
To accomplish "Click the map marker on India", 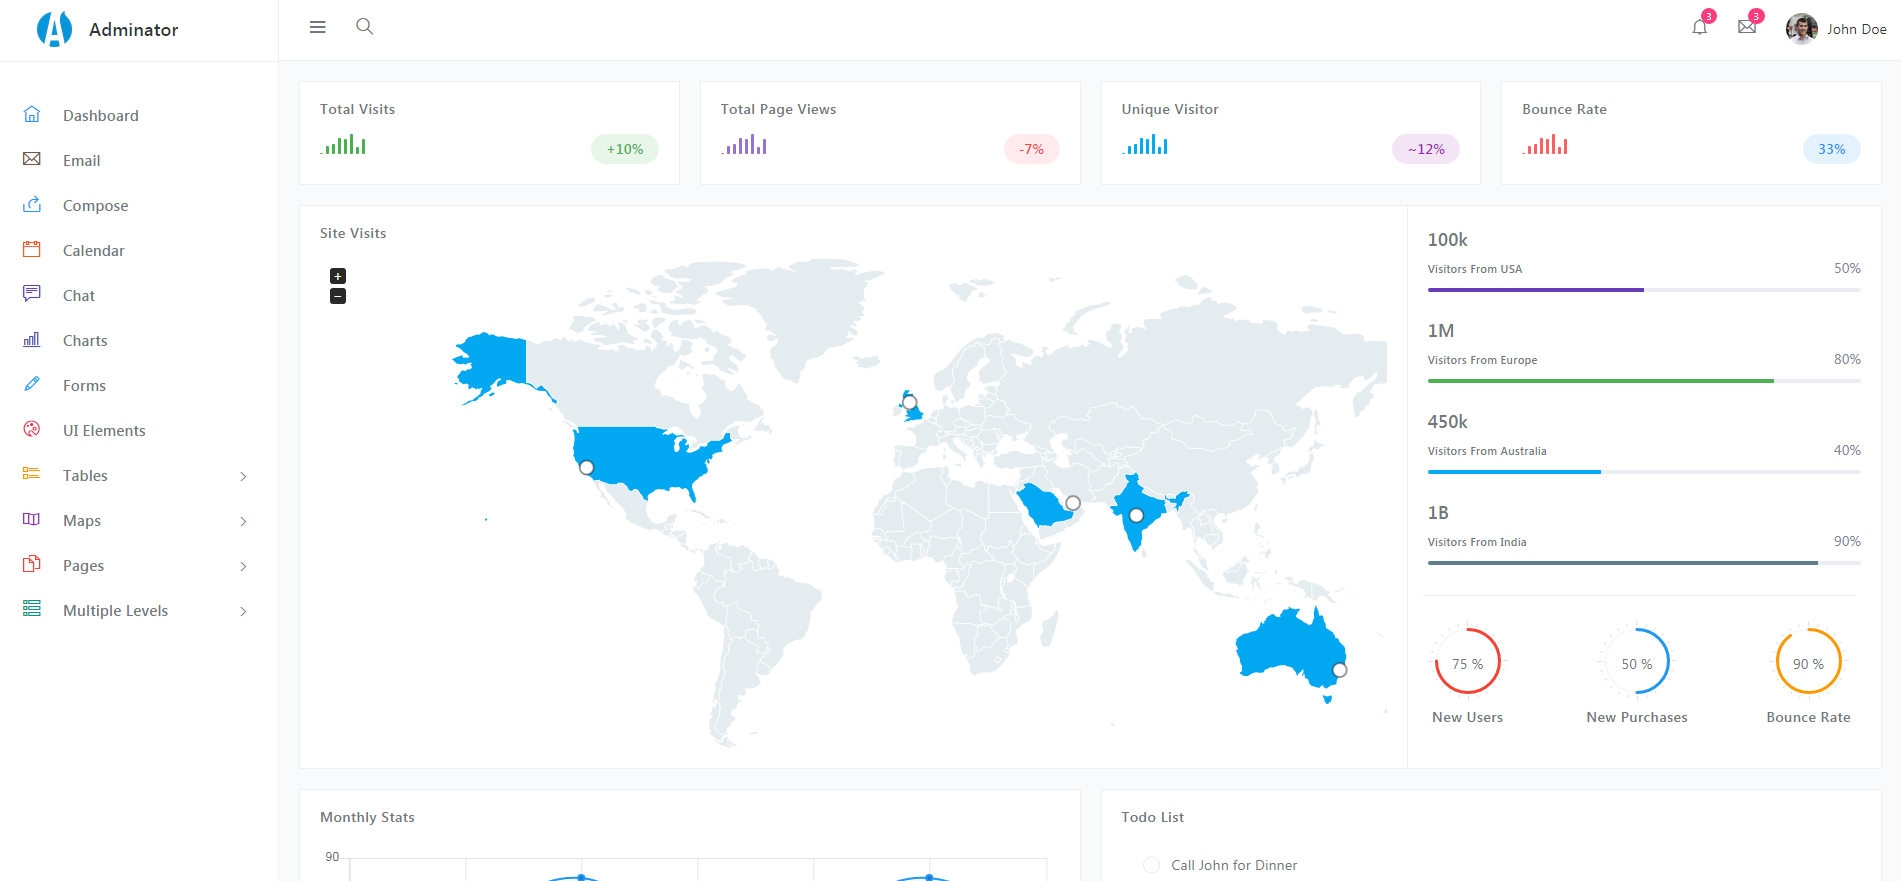I will 1136,516.
